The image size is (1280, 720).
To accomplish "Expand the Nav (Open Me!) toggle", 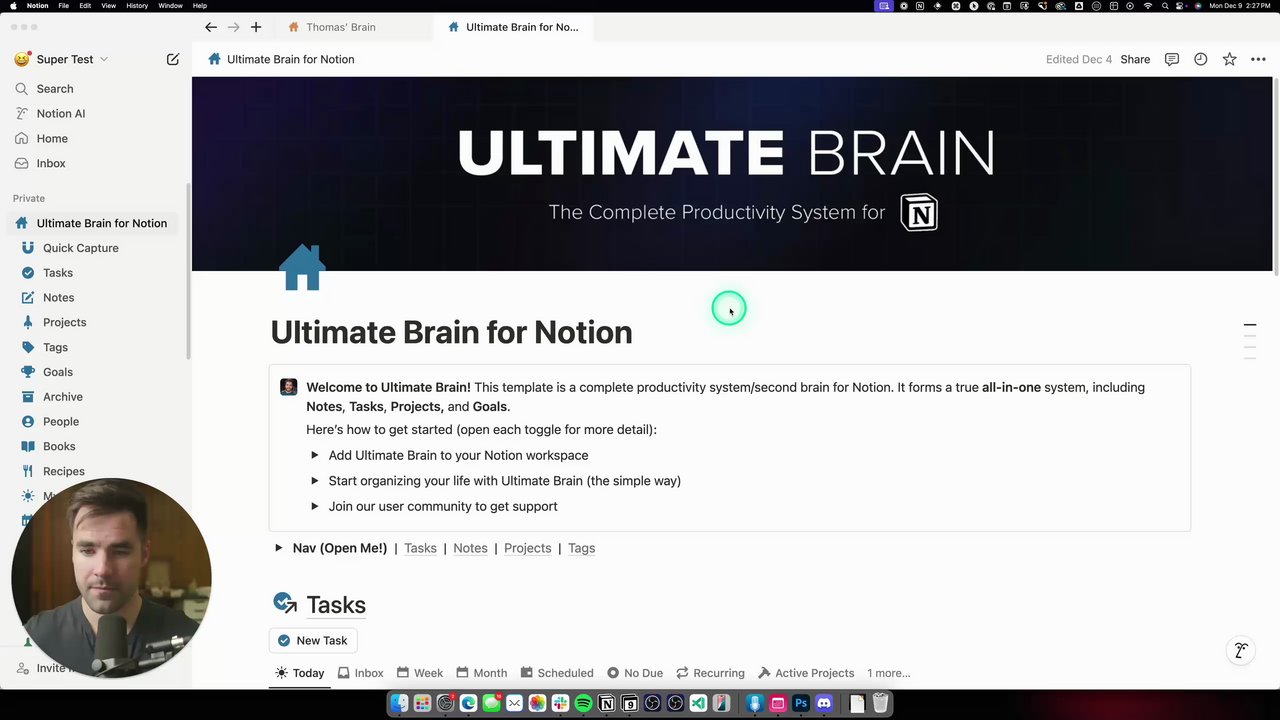I will click(x=278, y=548).
